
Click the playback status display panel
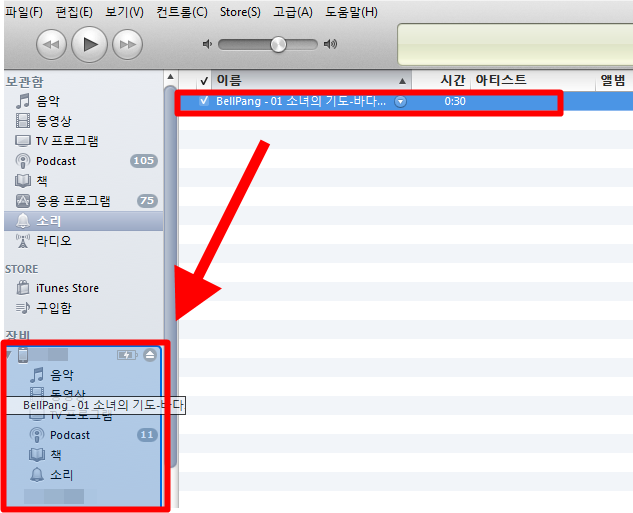click(515, 44)
